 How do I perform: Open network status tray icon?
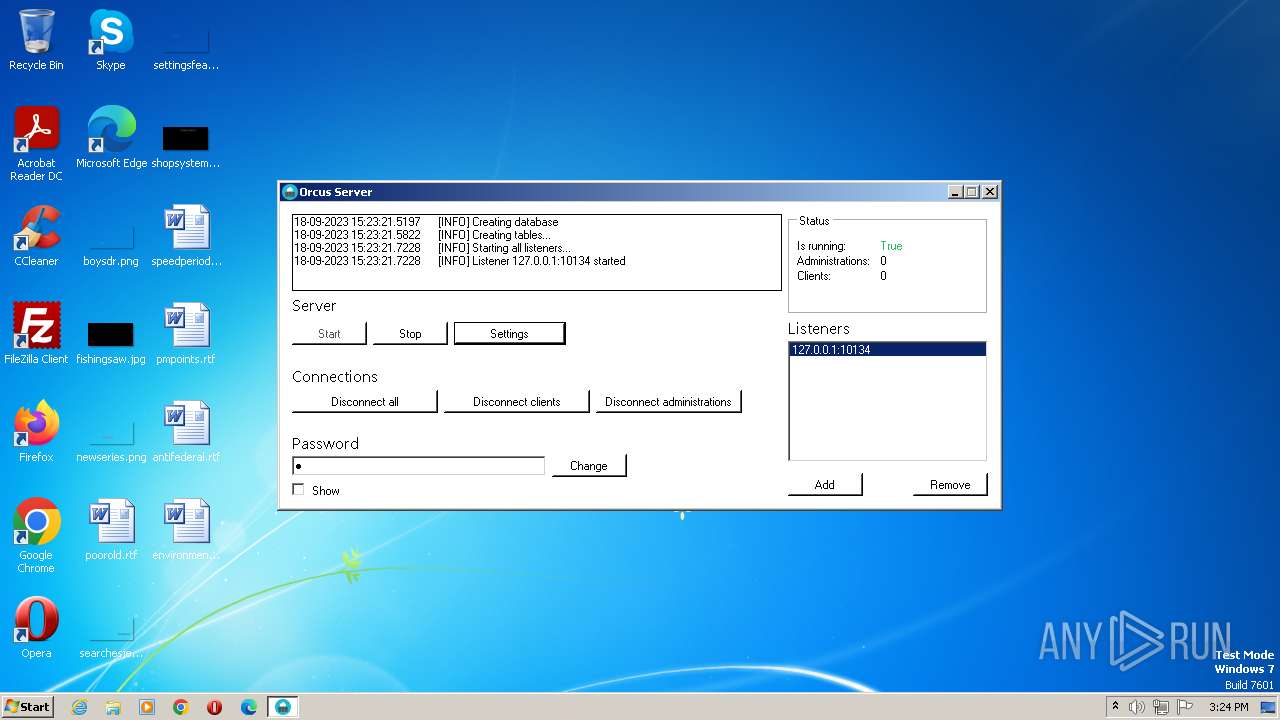click(1161, 707)
